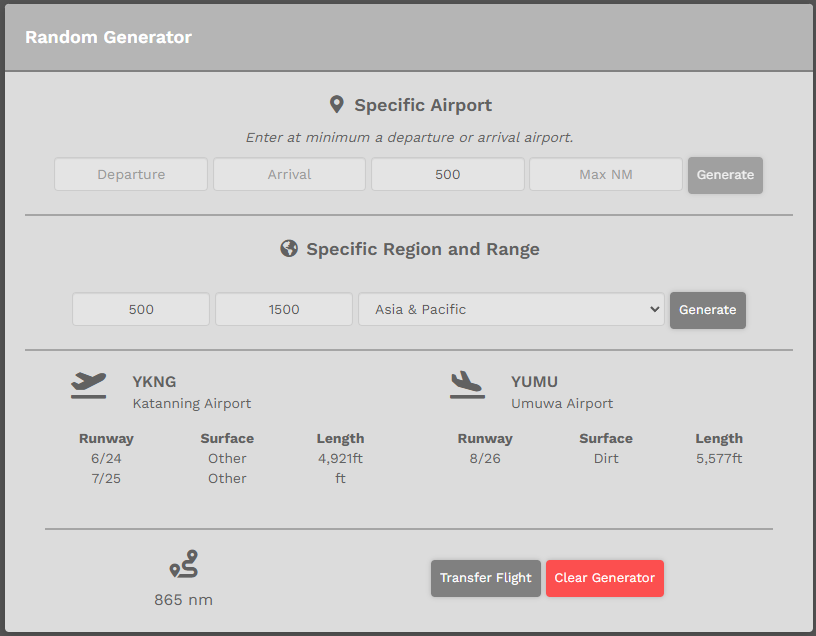Focus the Arrival airport input field

click(x=289, y=174)
